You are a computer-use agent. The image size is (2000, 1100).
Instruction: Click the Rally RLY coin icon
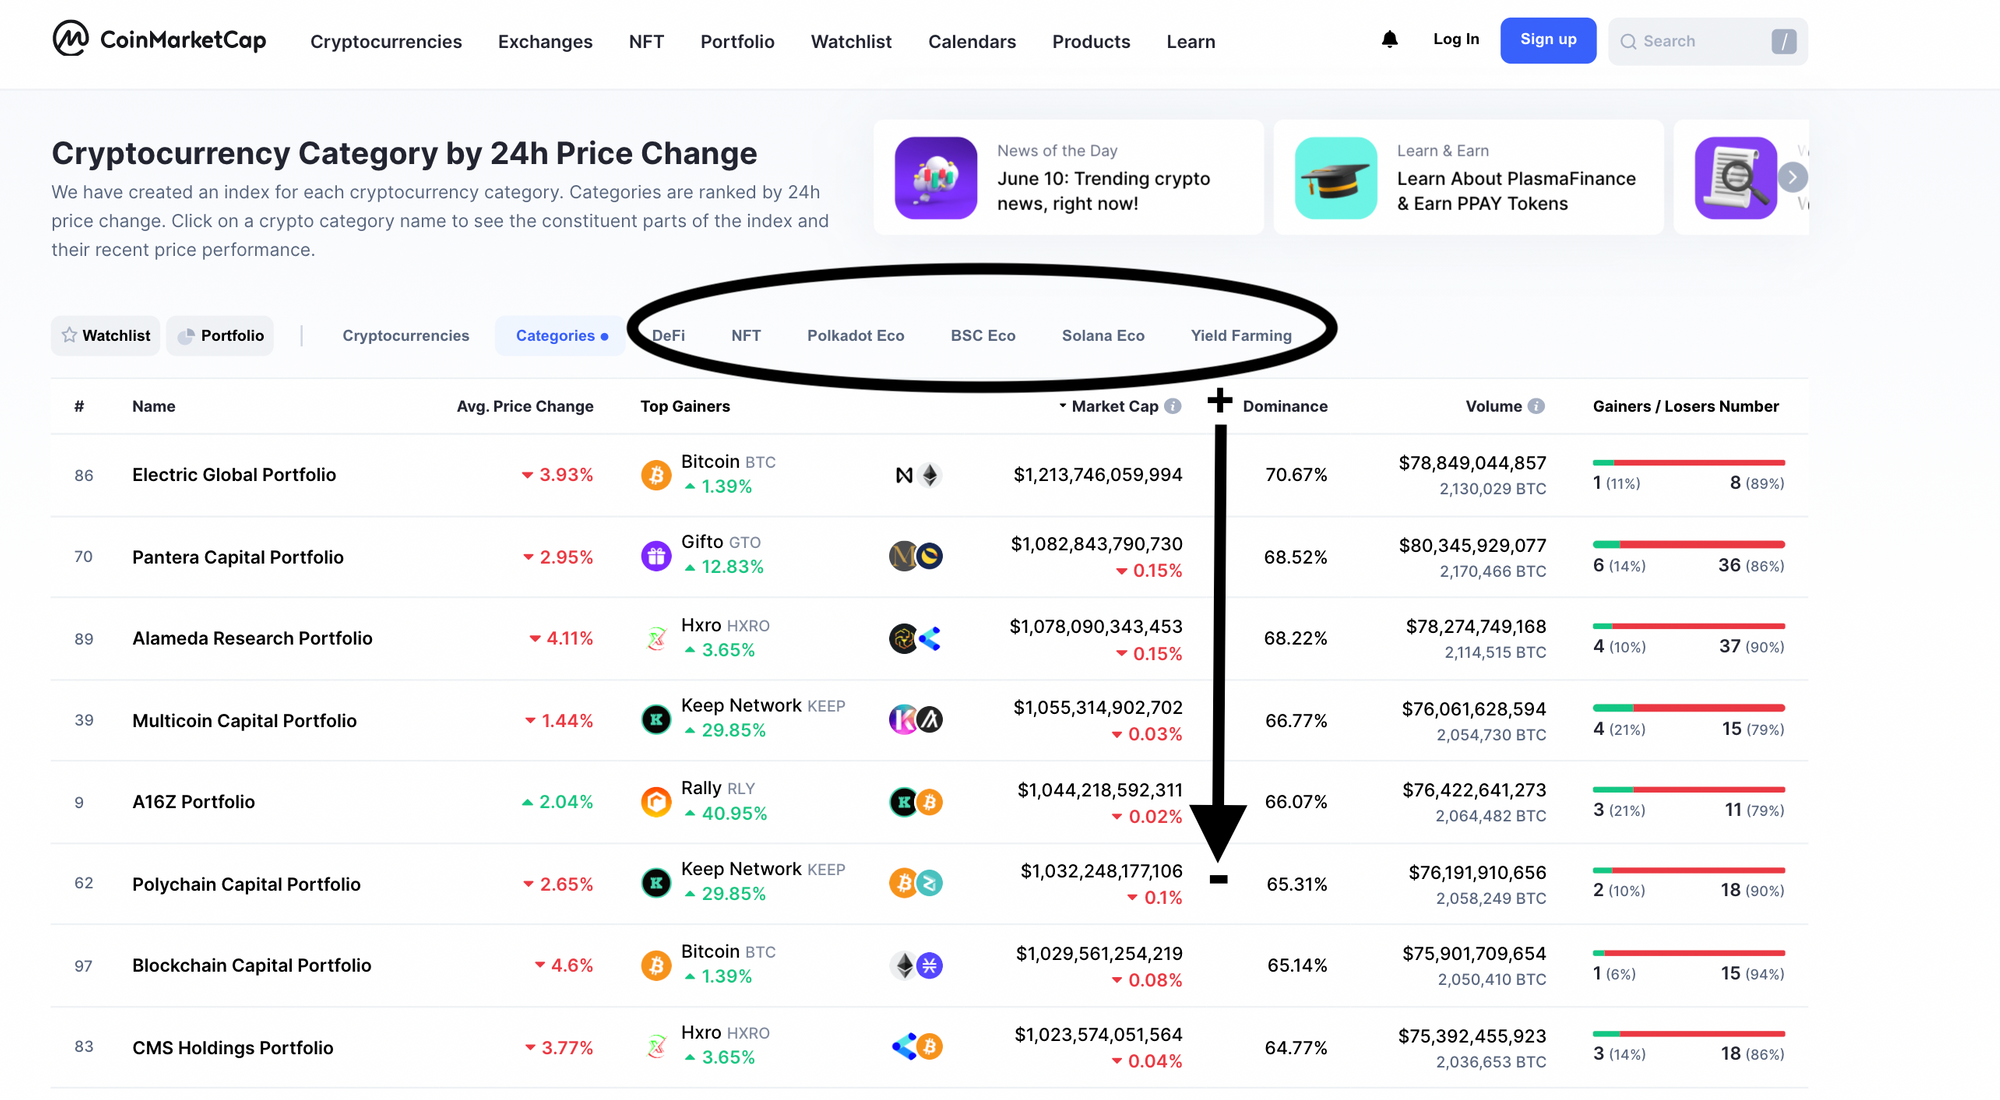pos(656,802)
